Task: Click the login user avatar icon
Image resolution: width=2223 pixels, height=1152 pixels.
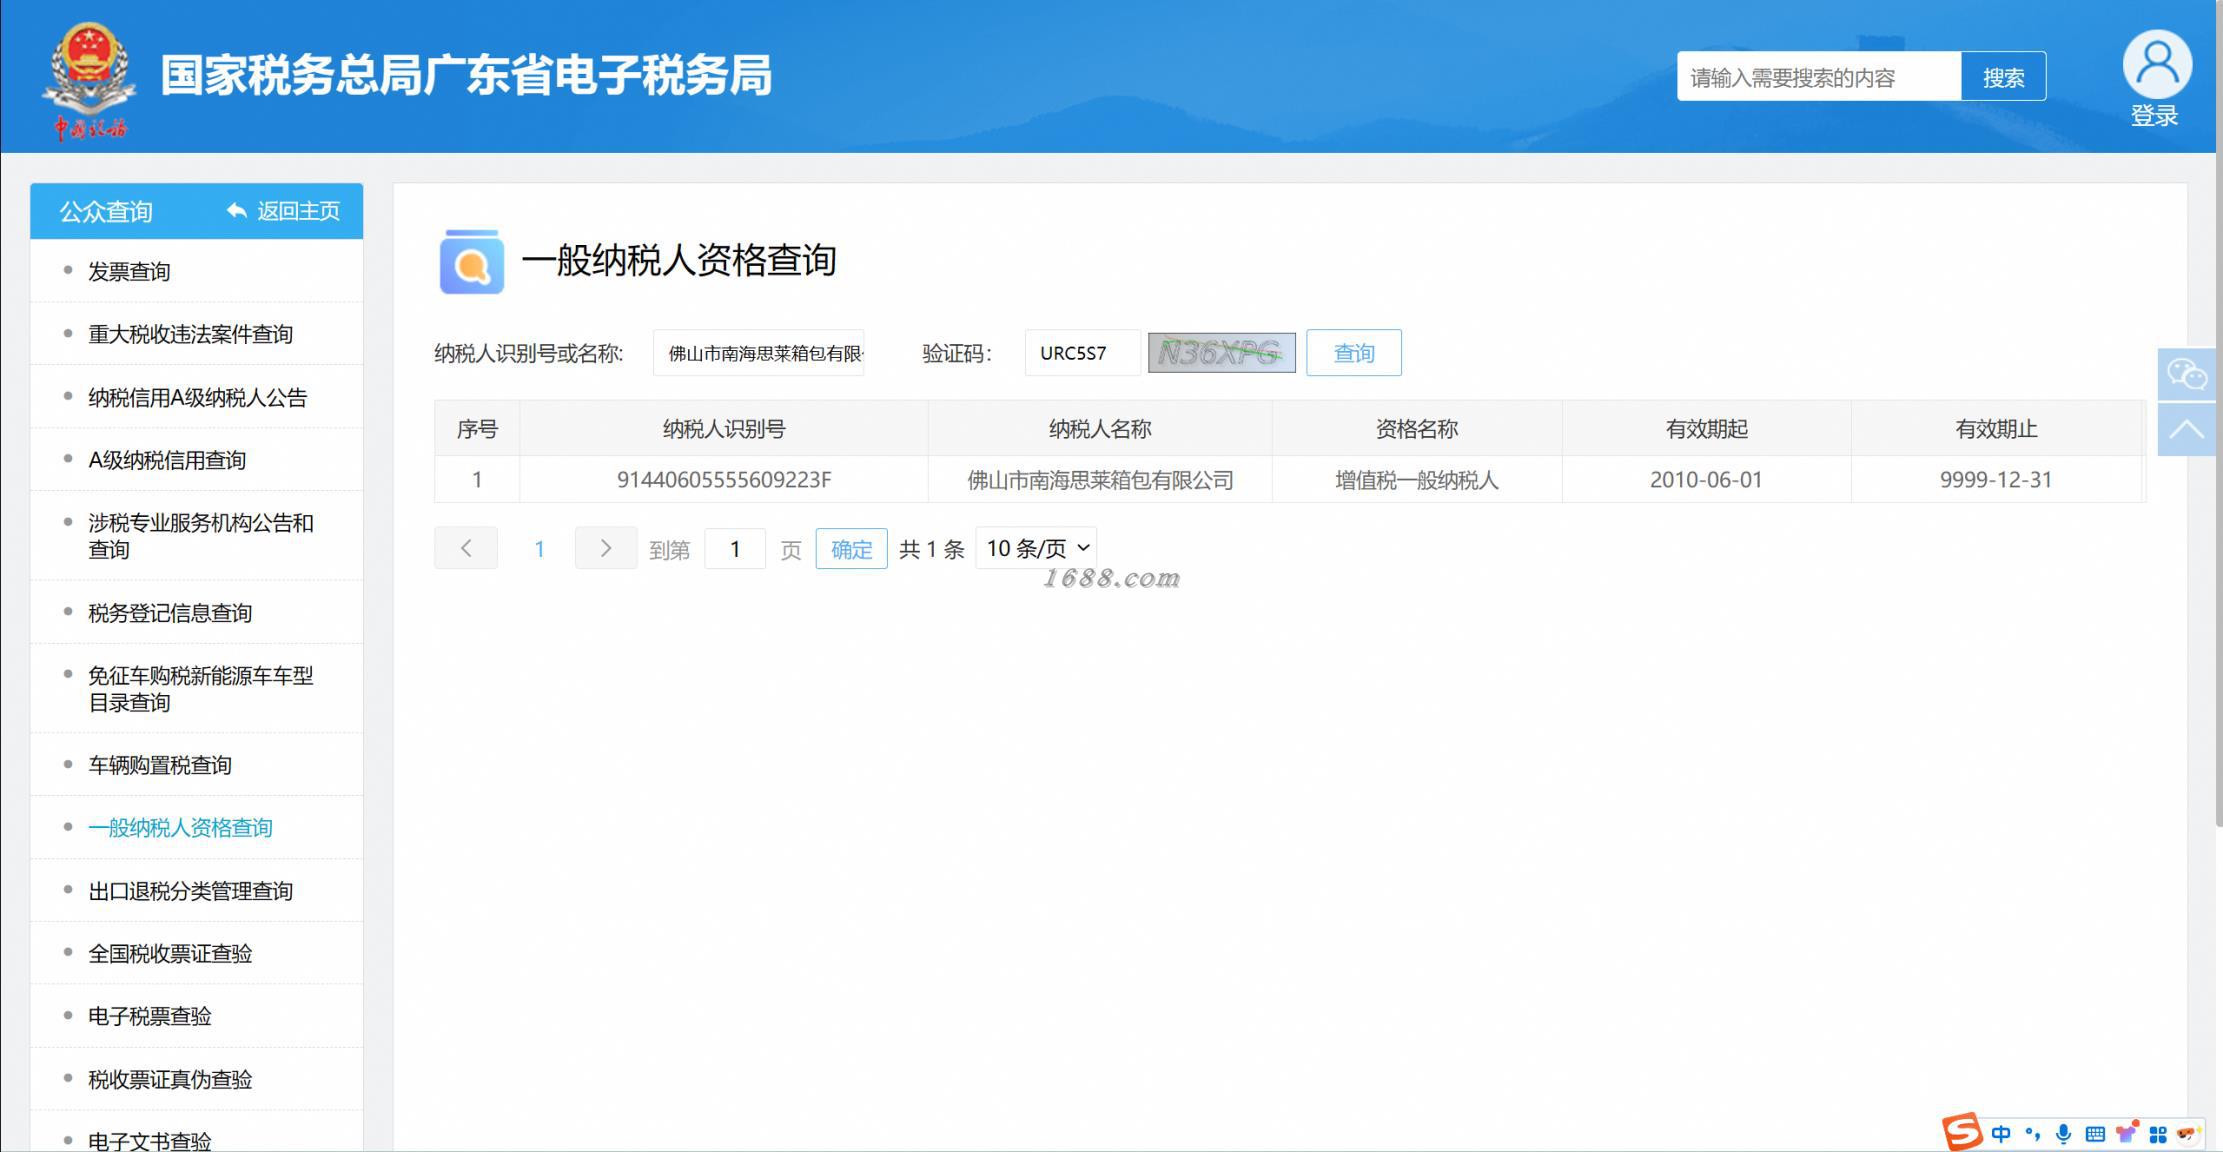Action: pos(2156,64)
